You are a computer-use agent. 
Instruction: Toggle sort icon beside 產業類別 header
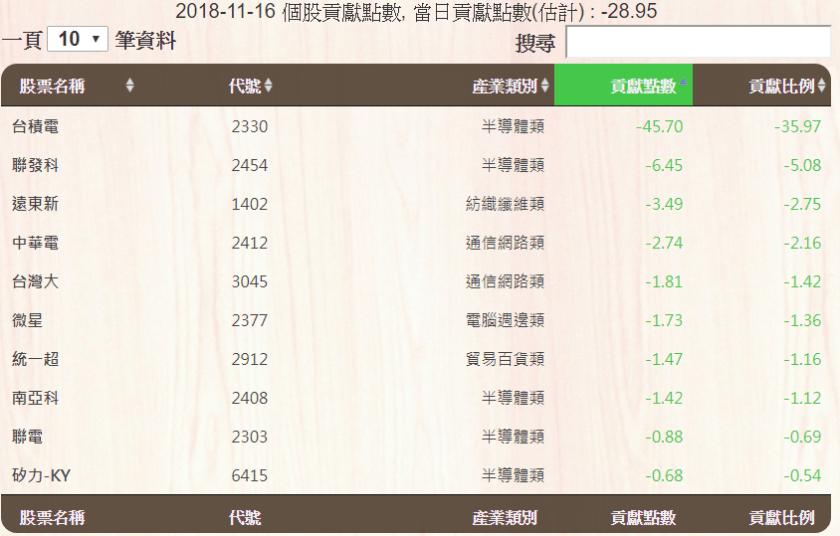tap(545, 86)
